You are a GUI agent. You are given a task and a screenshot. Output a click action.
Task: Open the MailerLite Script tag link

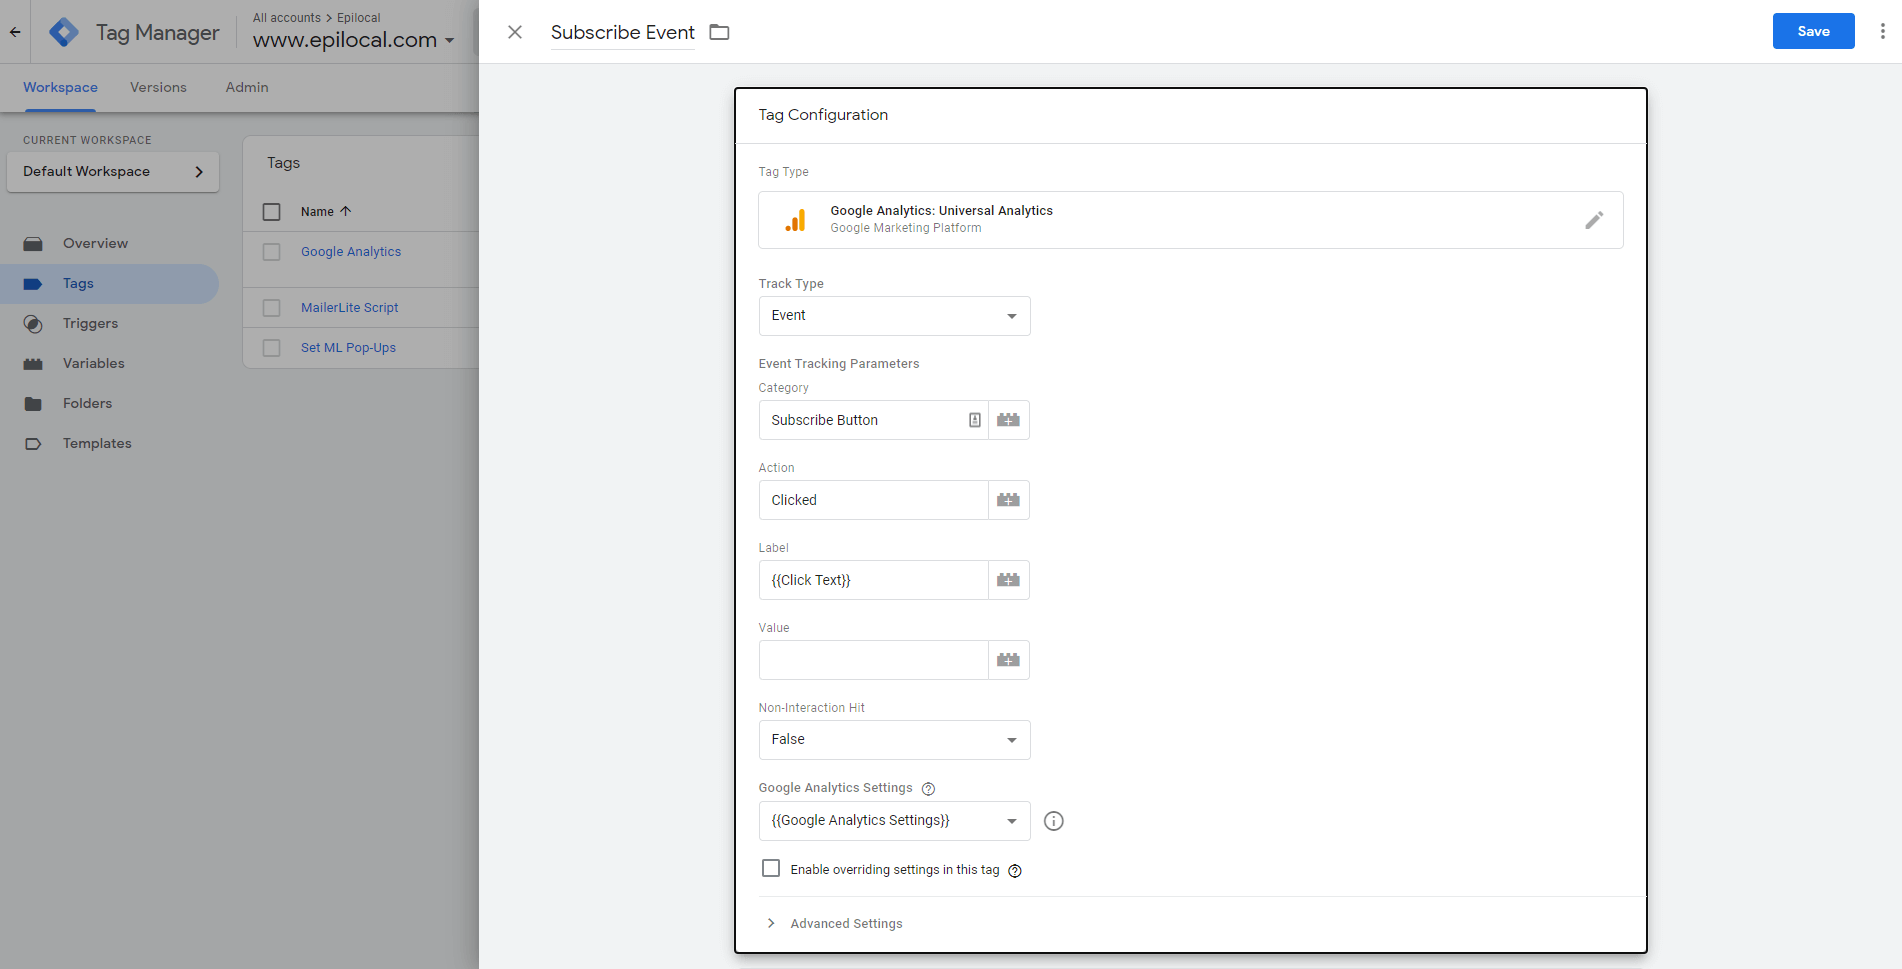[349, 308]
